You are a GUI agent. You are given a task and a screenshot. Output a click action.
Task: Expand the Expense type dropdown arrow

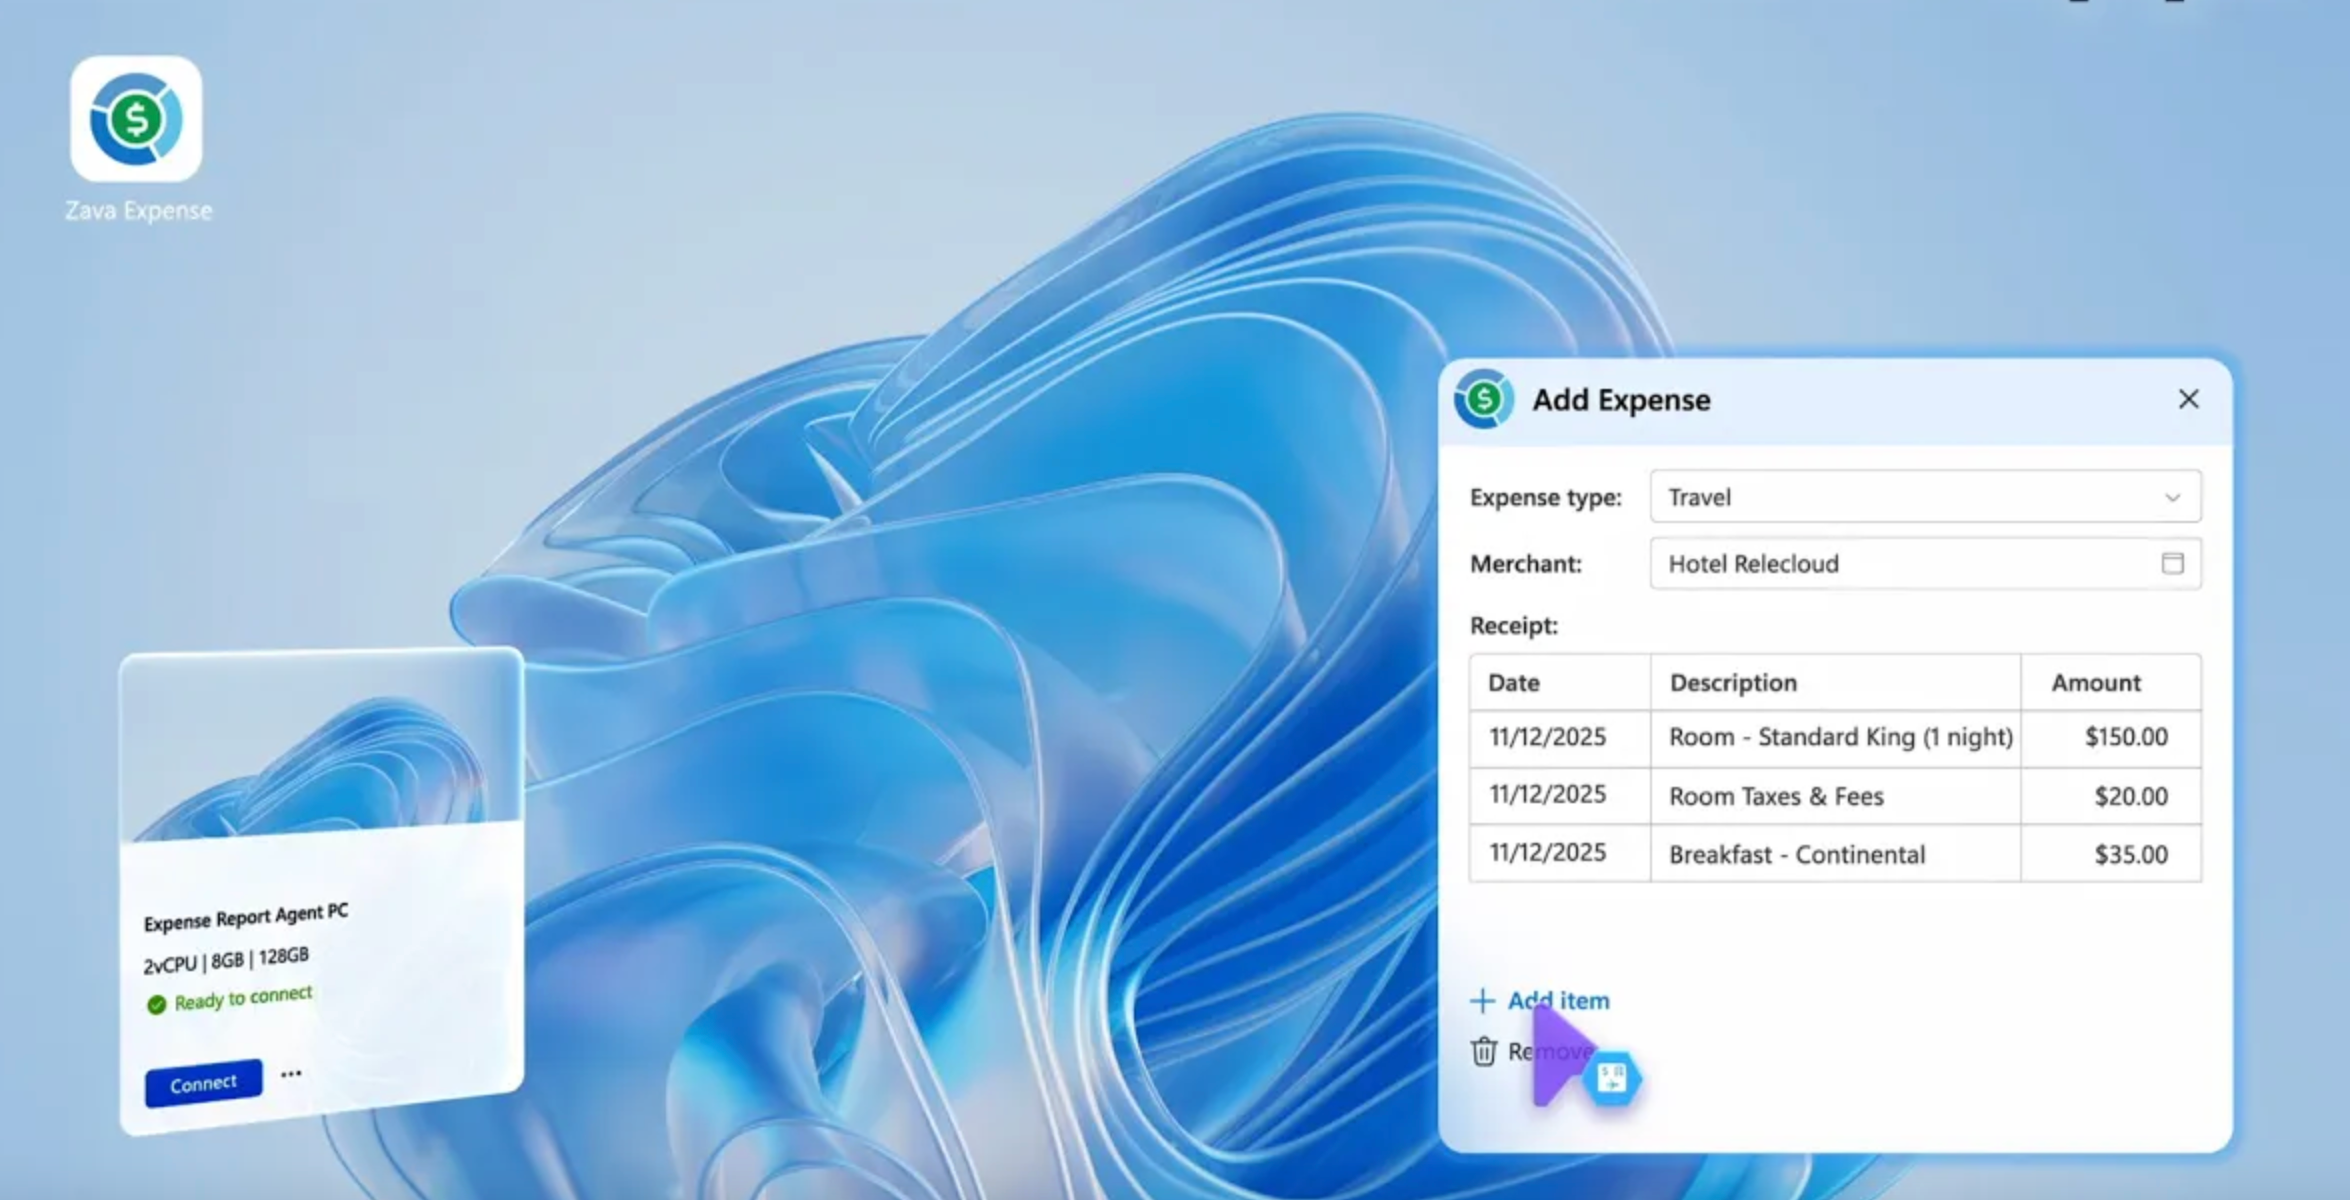(2172, 497)
